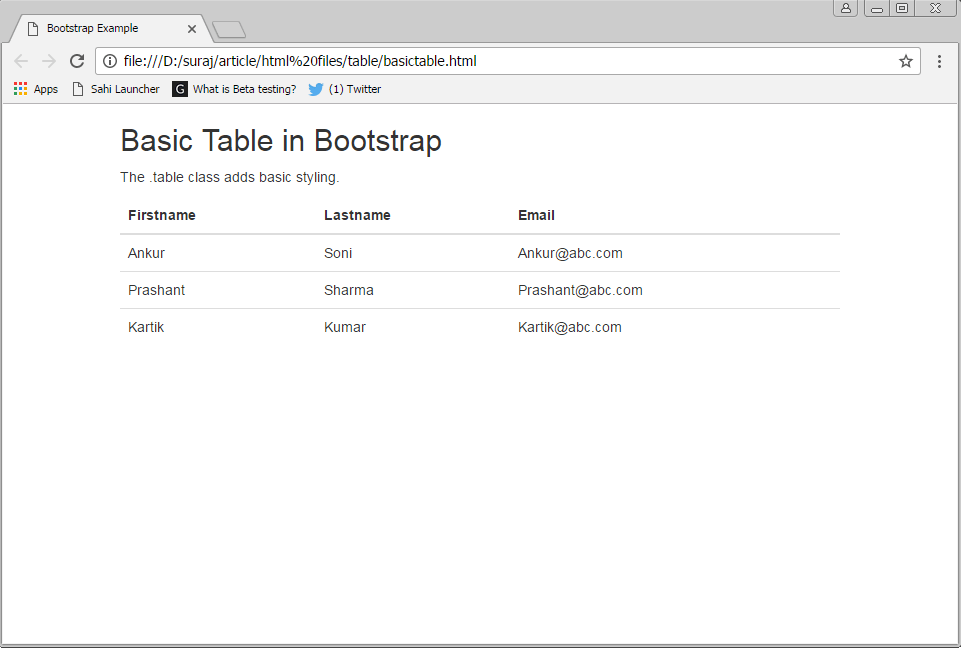
Task: Click the page reload icon
Action: (76, 61)
